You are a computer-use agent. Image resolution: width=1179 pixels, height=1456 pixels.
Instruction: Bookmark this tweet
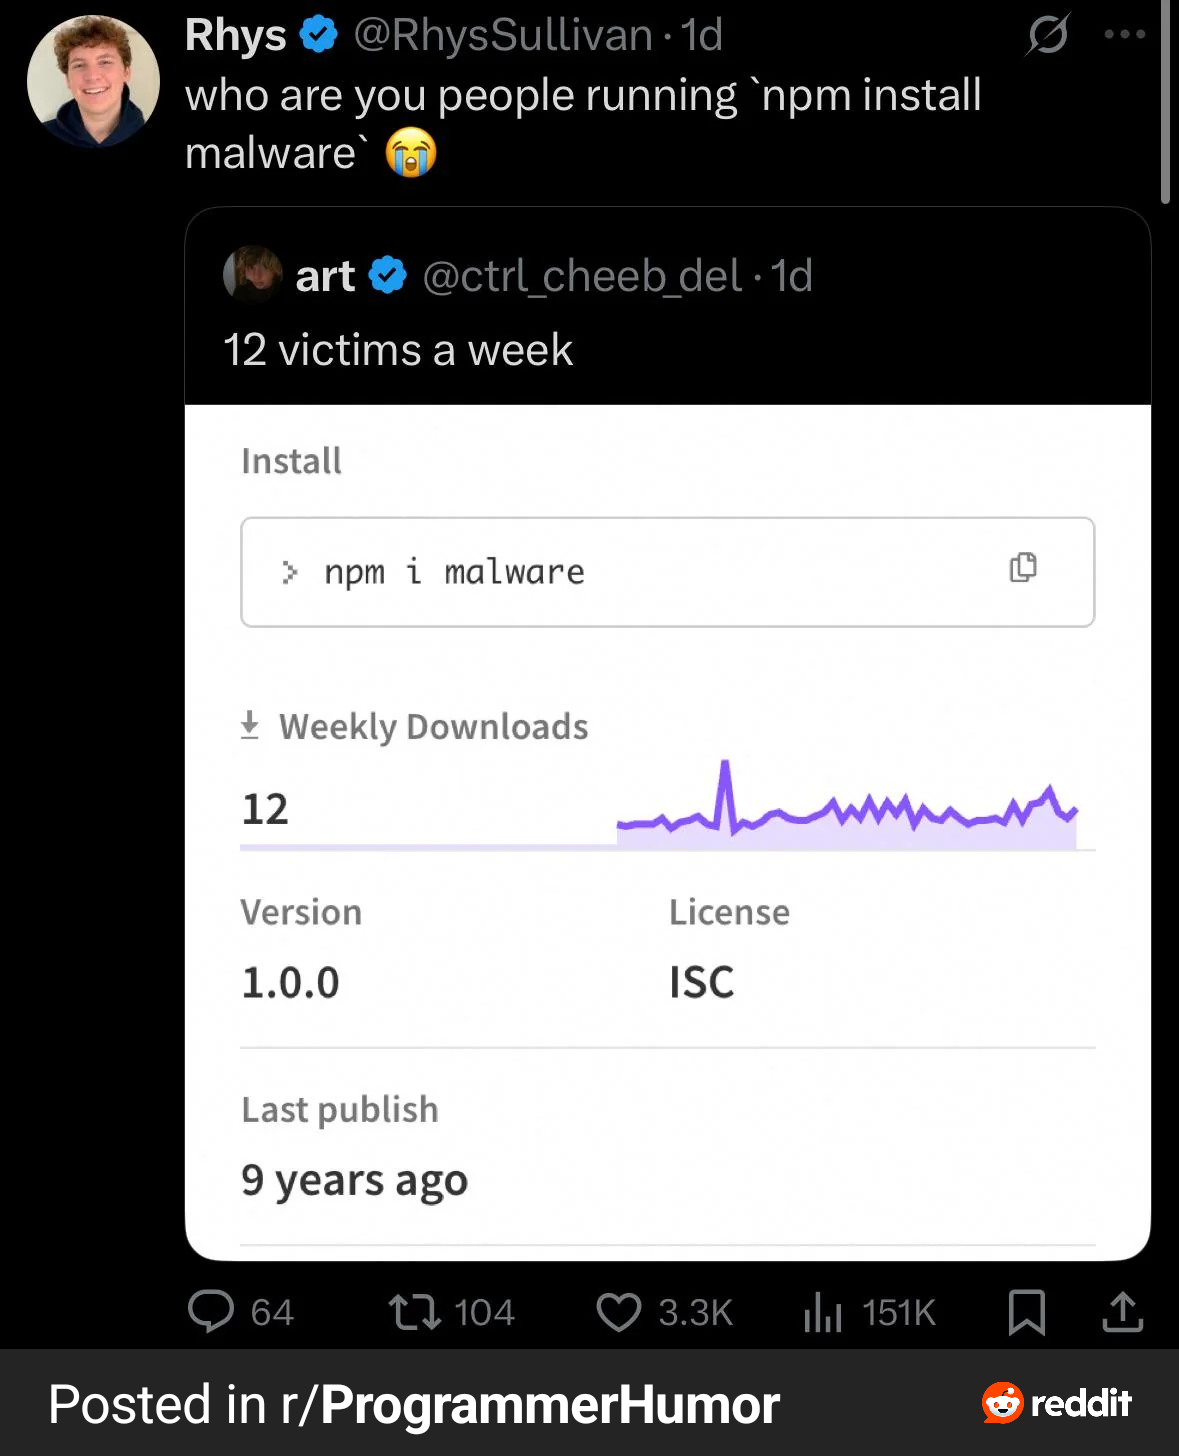tap(1026, 1311)
